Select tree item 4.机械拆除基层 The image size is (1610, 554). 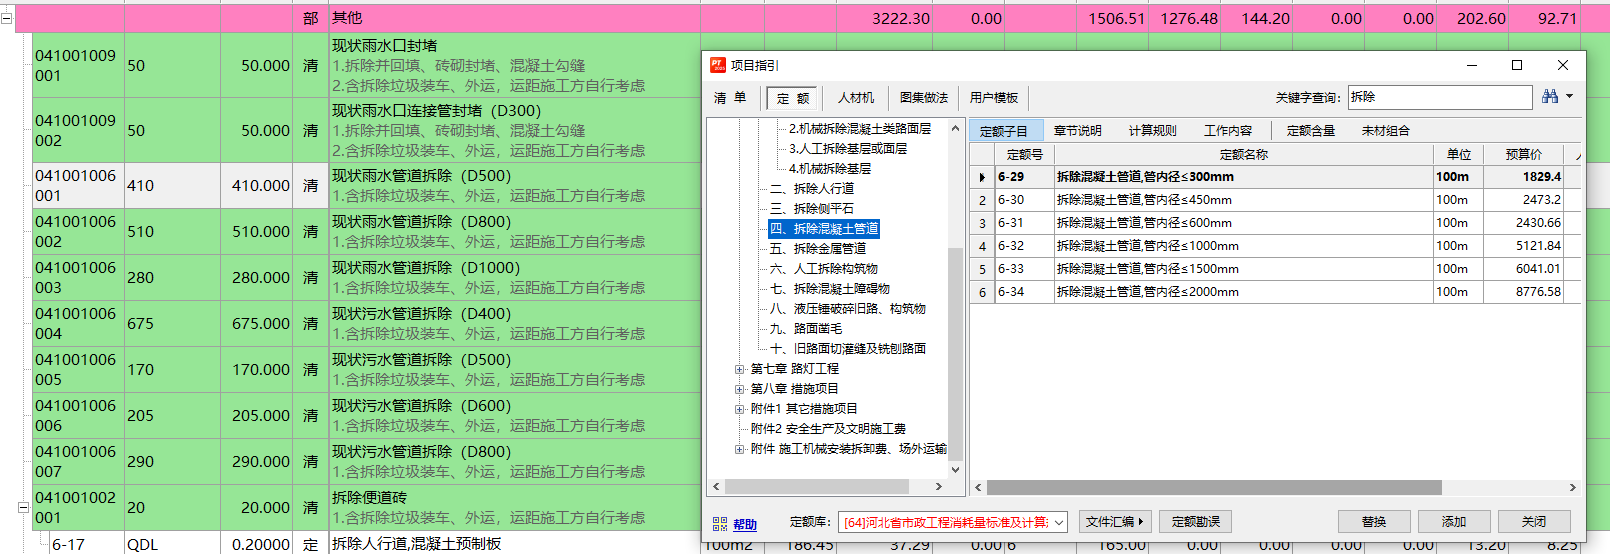[x=830, y=169]
